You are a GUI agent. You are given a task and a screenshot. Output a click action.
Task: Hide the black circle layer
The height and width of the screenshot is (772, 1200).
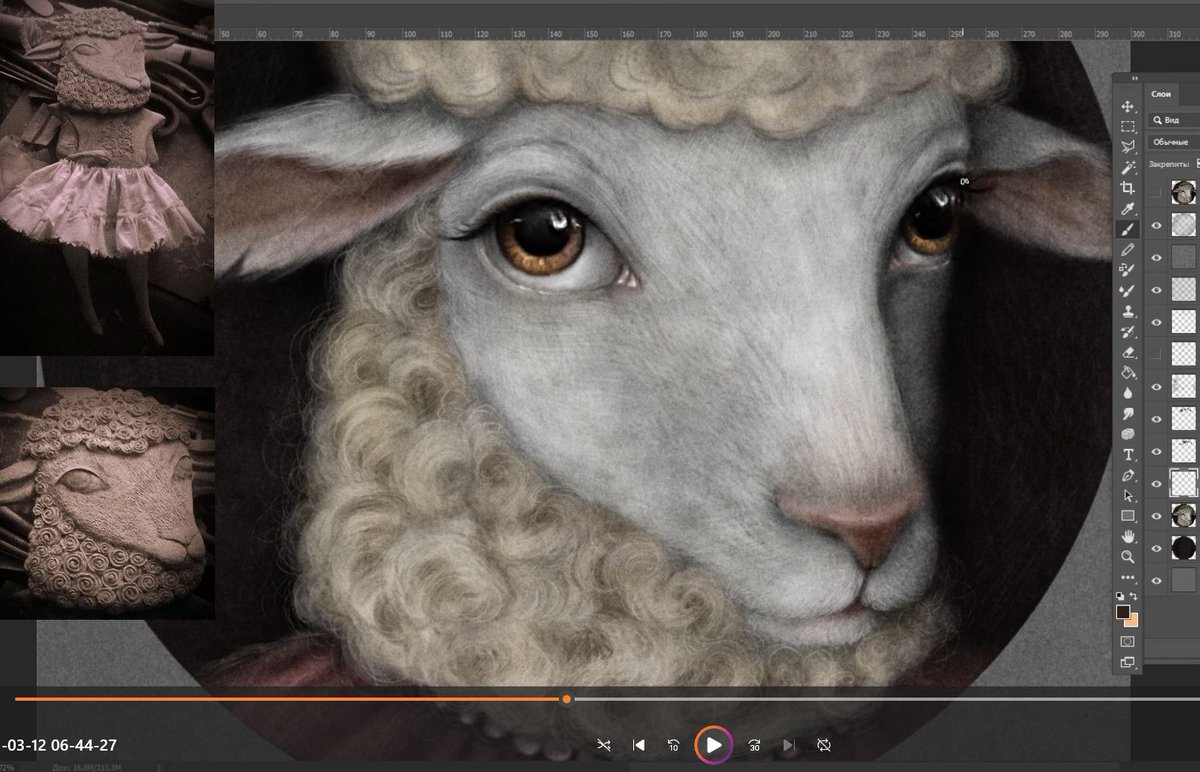(x=1157, y=548)
